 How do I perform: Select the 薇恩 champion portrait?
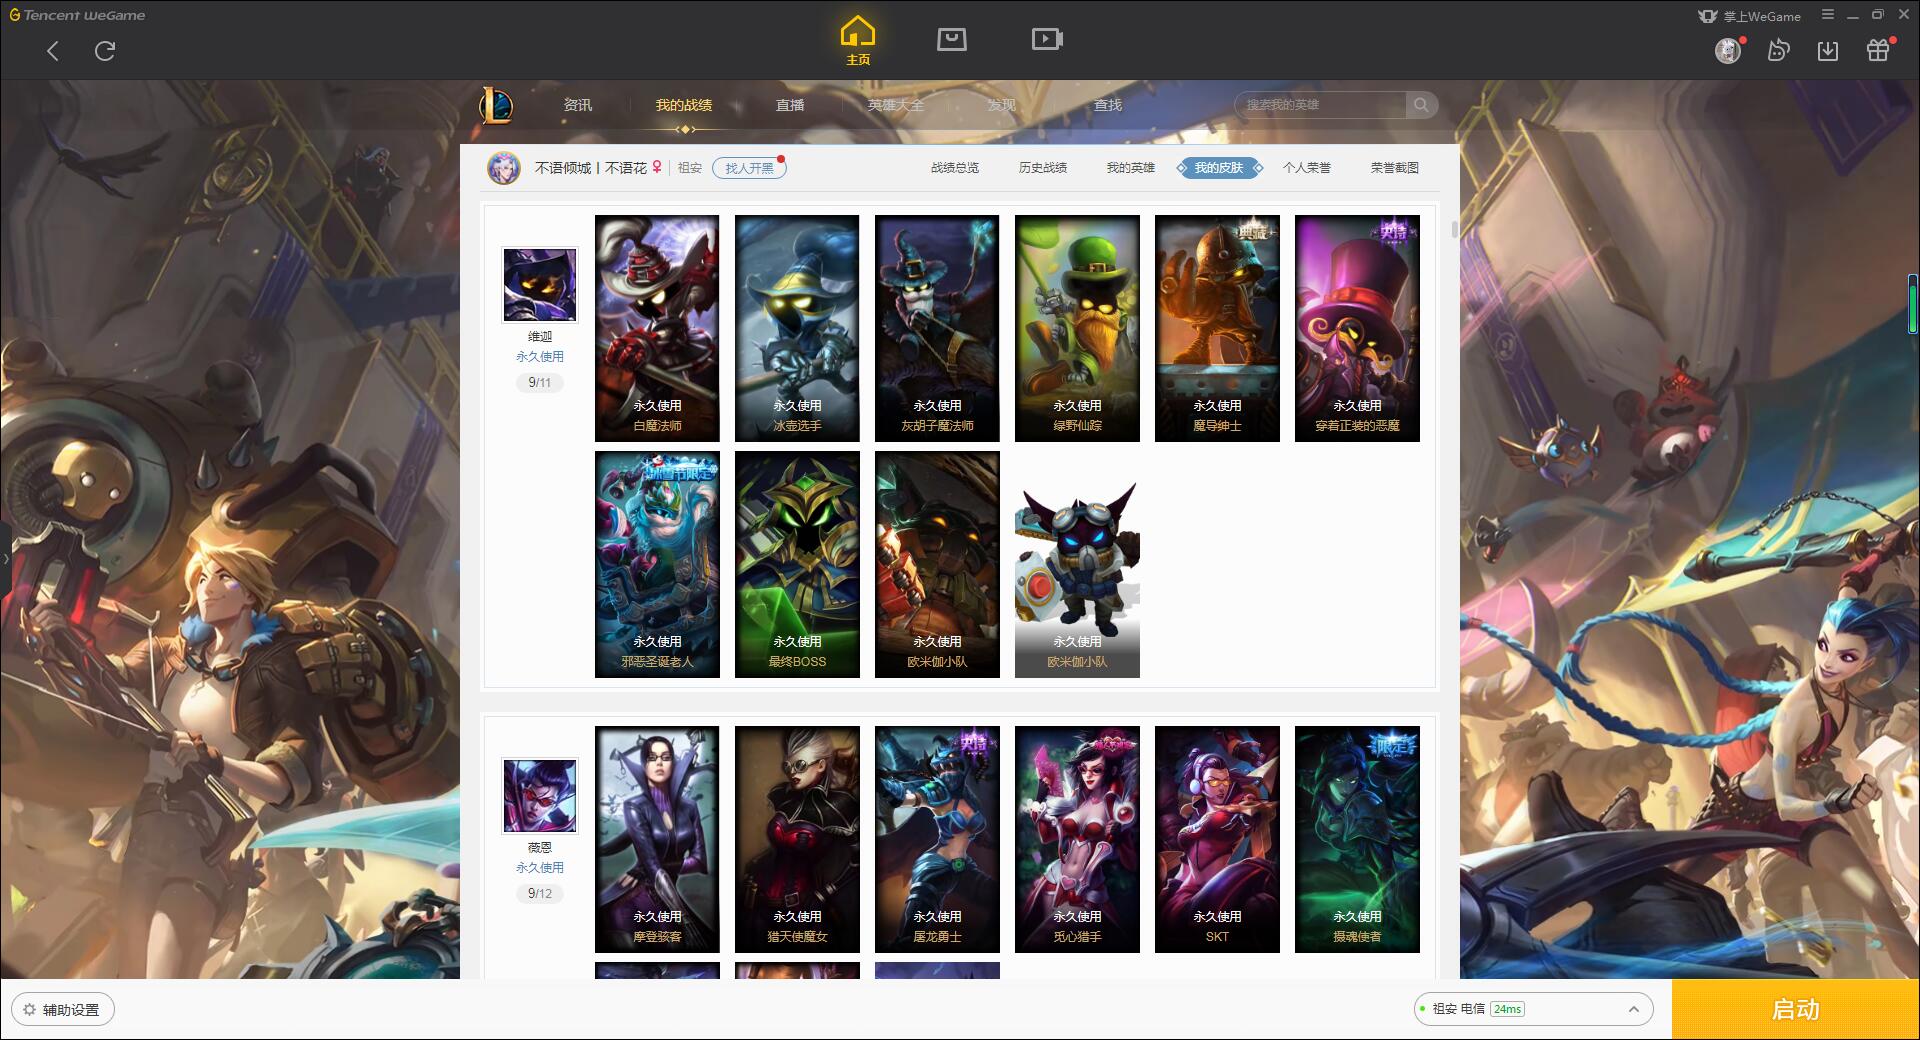coord(540,796)
